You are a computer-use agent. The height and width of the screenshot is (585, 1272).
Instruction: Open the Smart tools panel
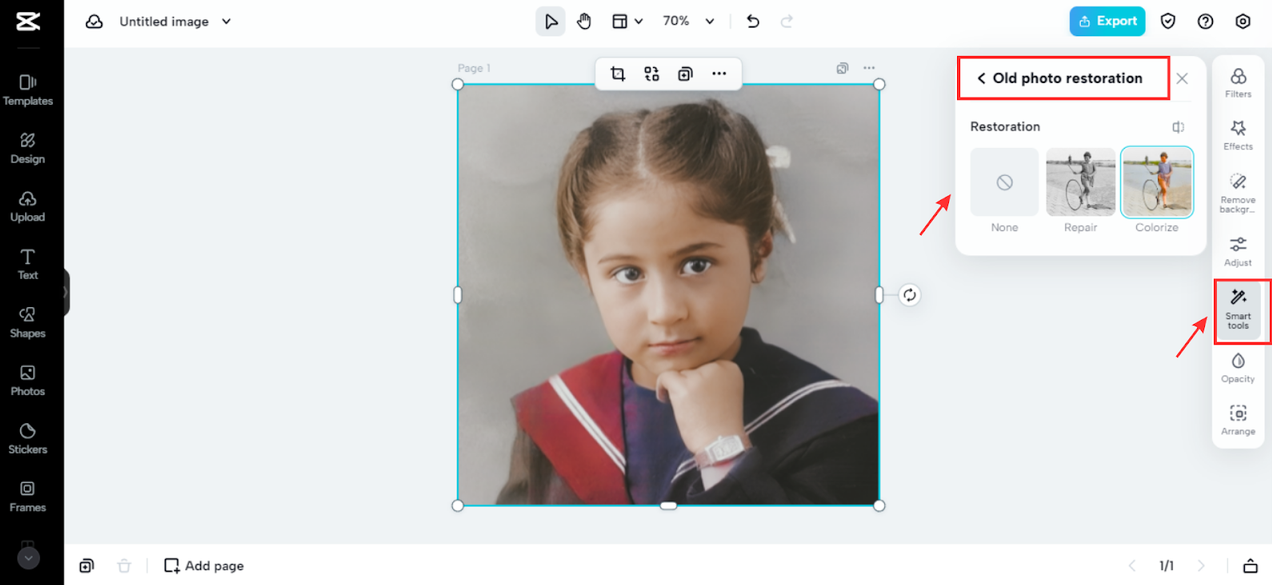[x=1238, y=309]
